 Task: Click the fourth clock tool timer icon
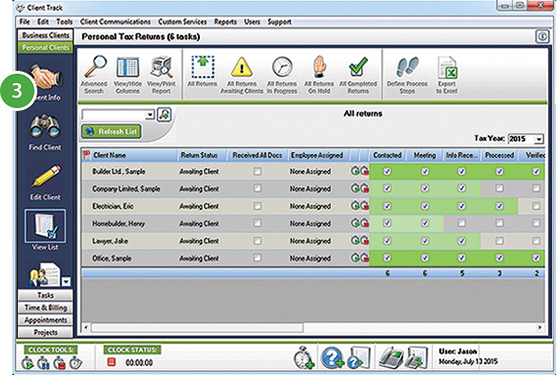[x=75, y=363]
